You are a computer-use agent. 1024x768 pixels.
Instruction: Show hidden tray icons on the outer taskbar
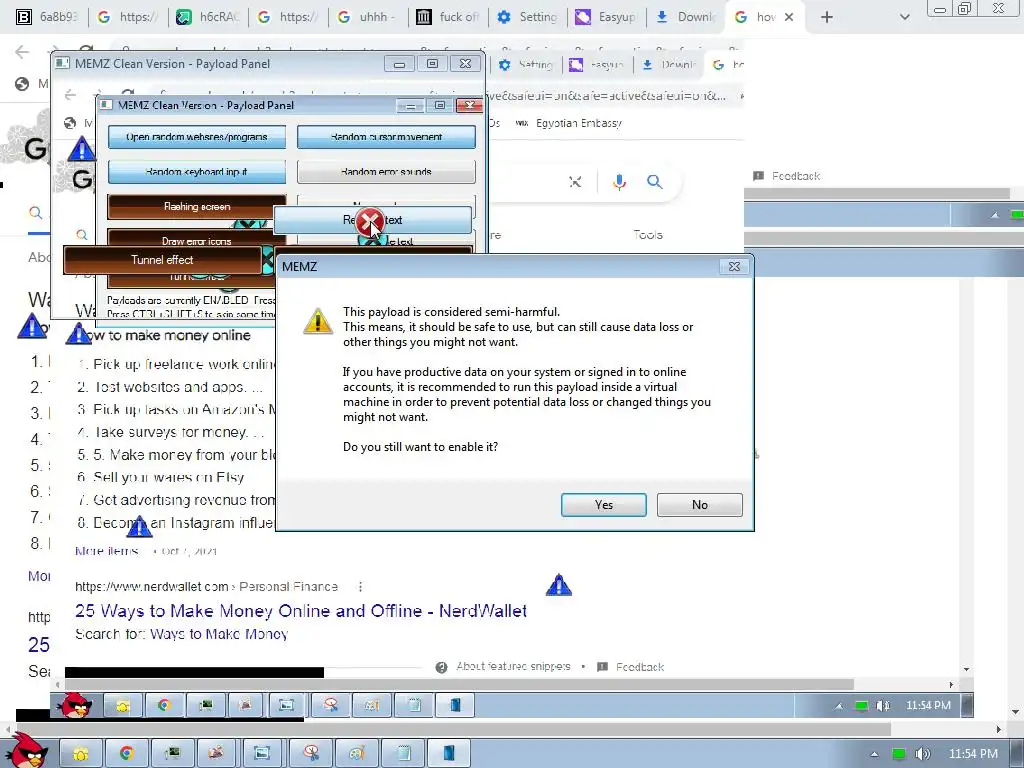point(874,754)
